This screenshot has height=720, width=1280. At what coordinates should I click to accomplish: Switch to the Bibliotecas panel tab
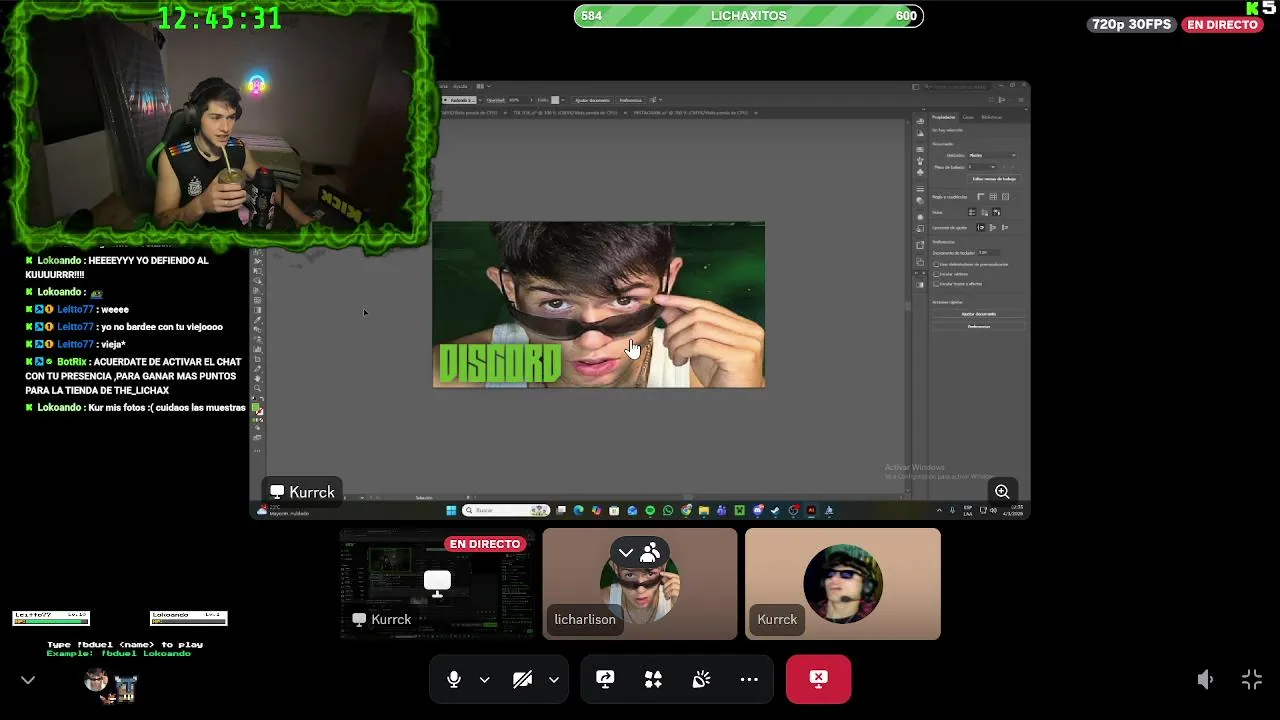991,117
